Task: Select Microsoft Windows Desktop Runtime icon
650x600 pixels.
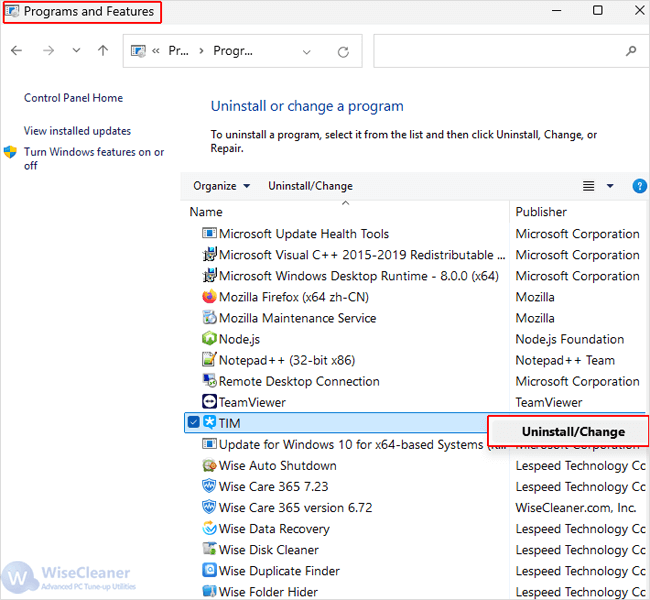Action: [x=209, y=275]
